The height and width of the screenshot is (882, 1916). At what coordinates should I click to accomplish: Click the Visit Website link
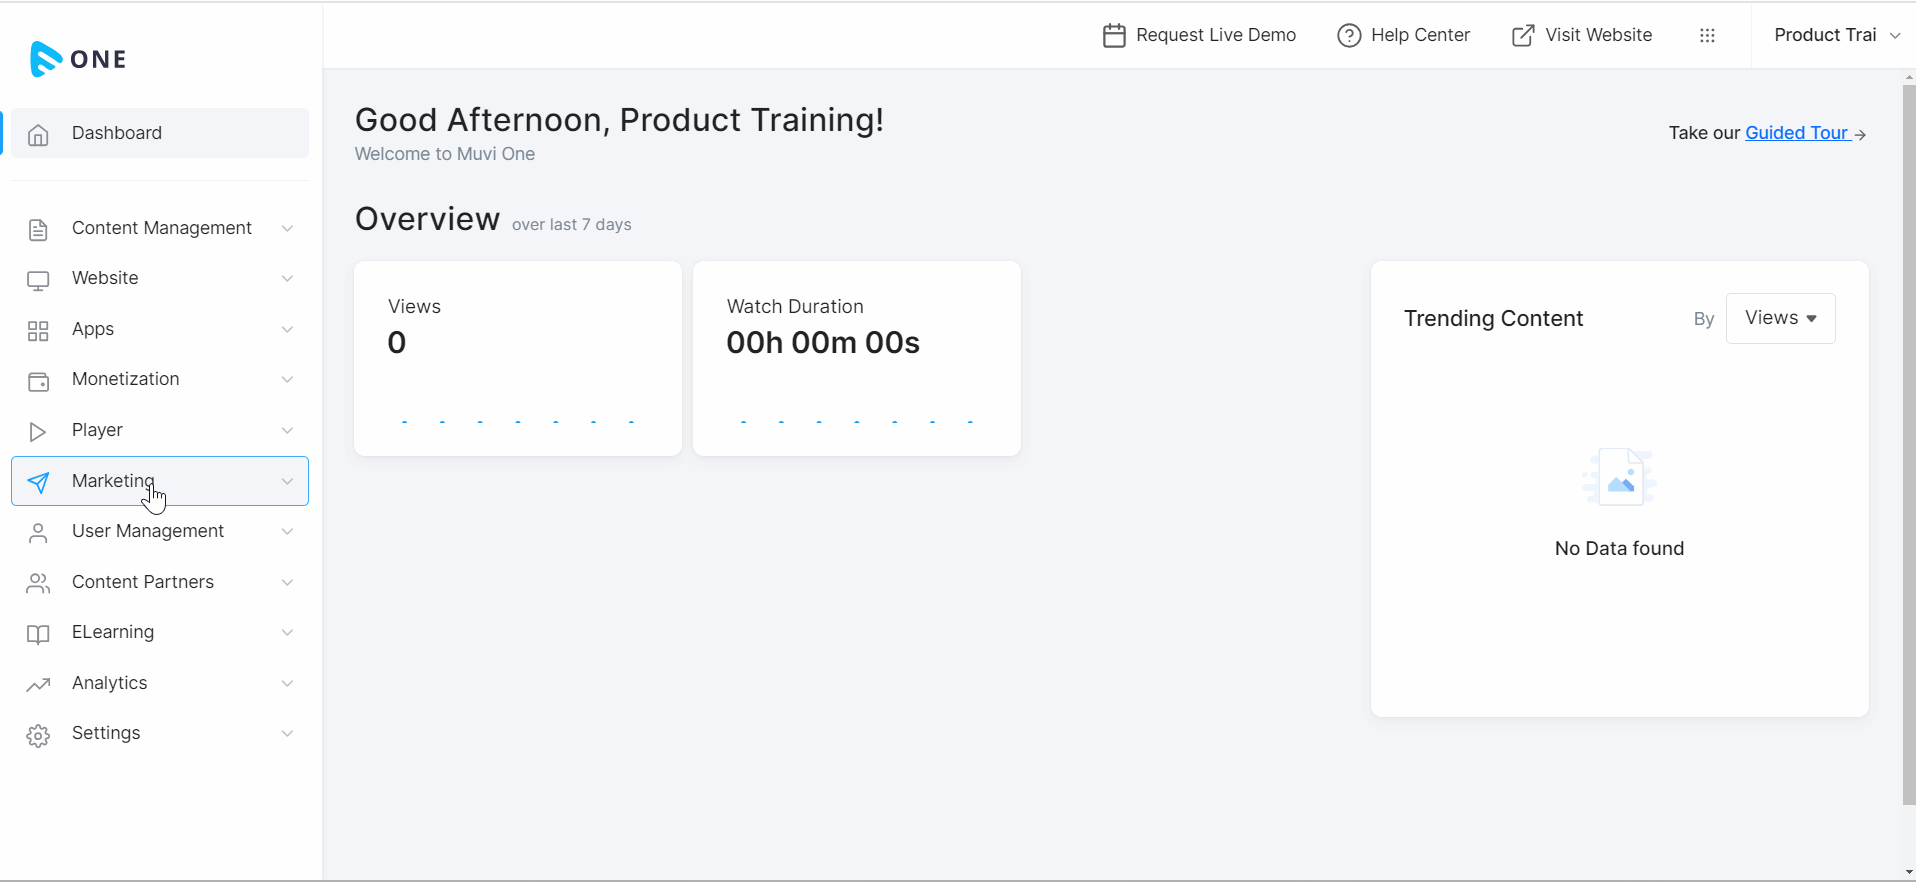click(x=1581, y=35)
